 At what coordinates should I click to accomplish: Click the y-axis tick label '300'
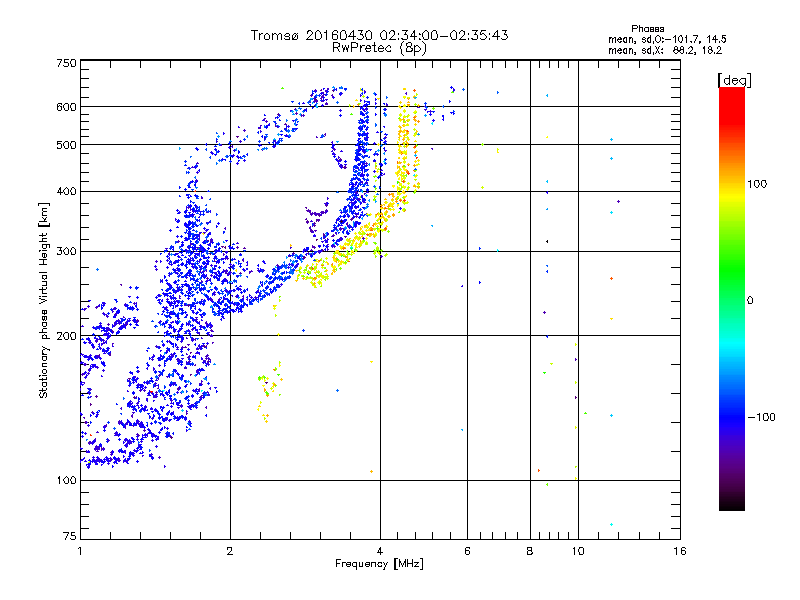point(66,252)
